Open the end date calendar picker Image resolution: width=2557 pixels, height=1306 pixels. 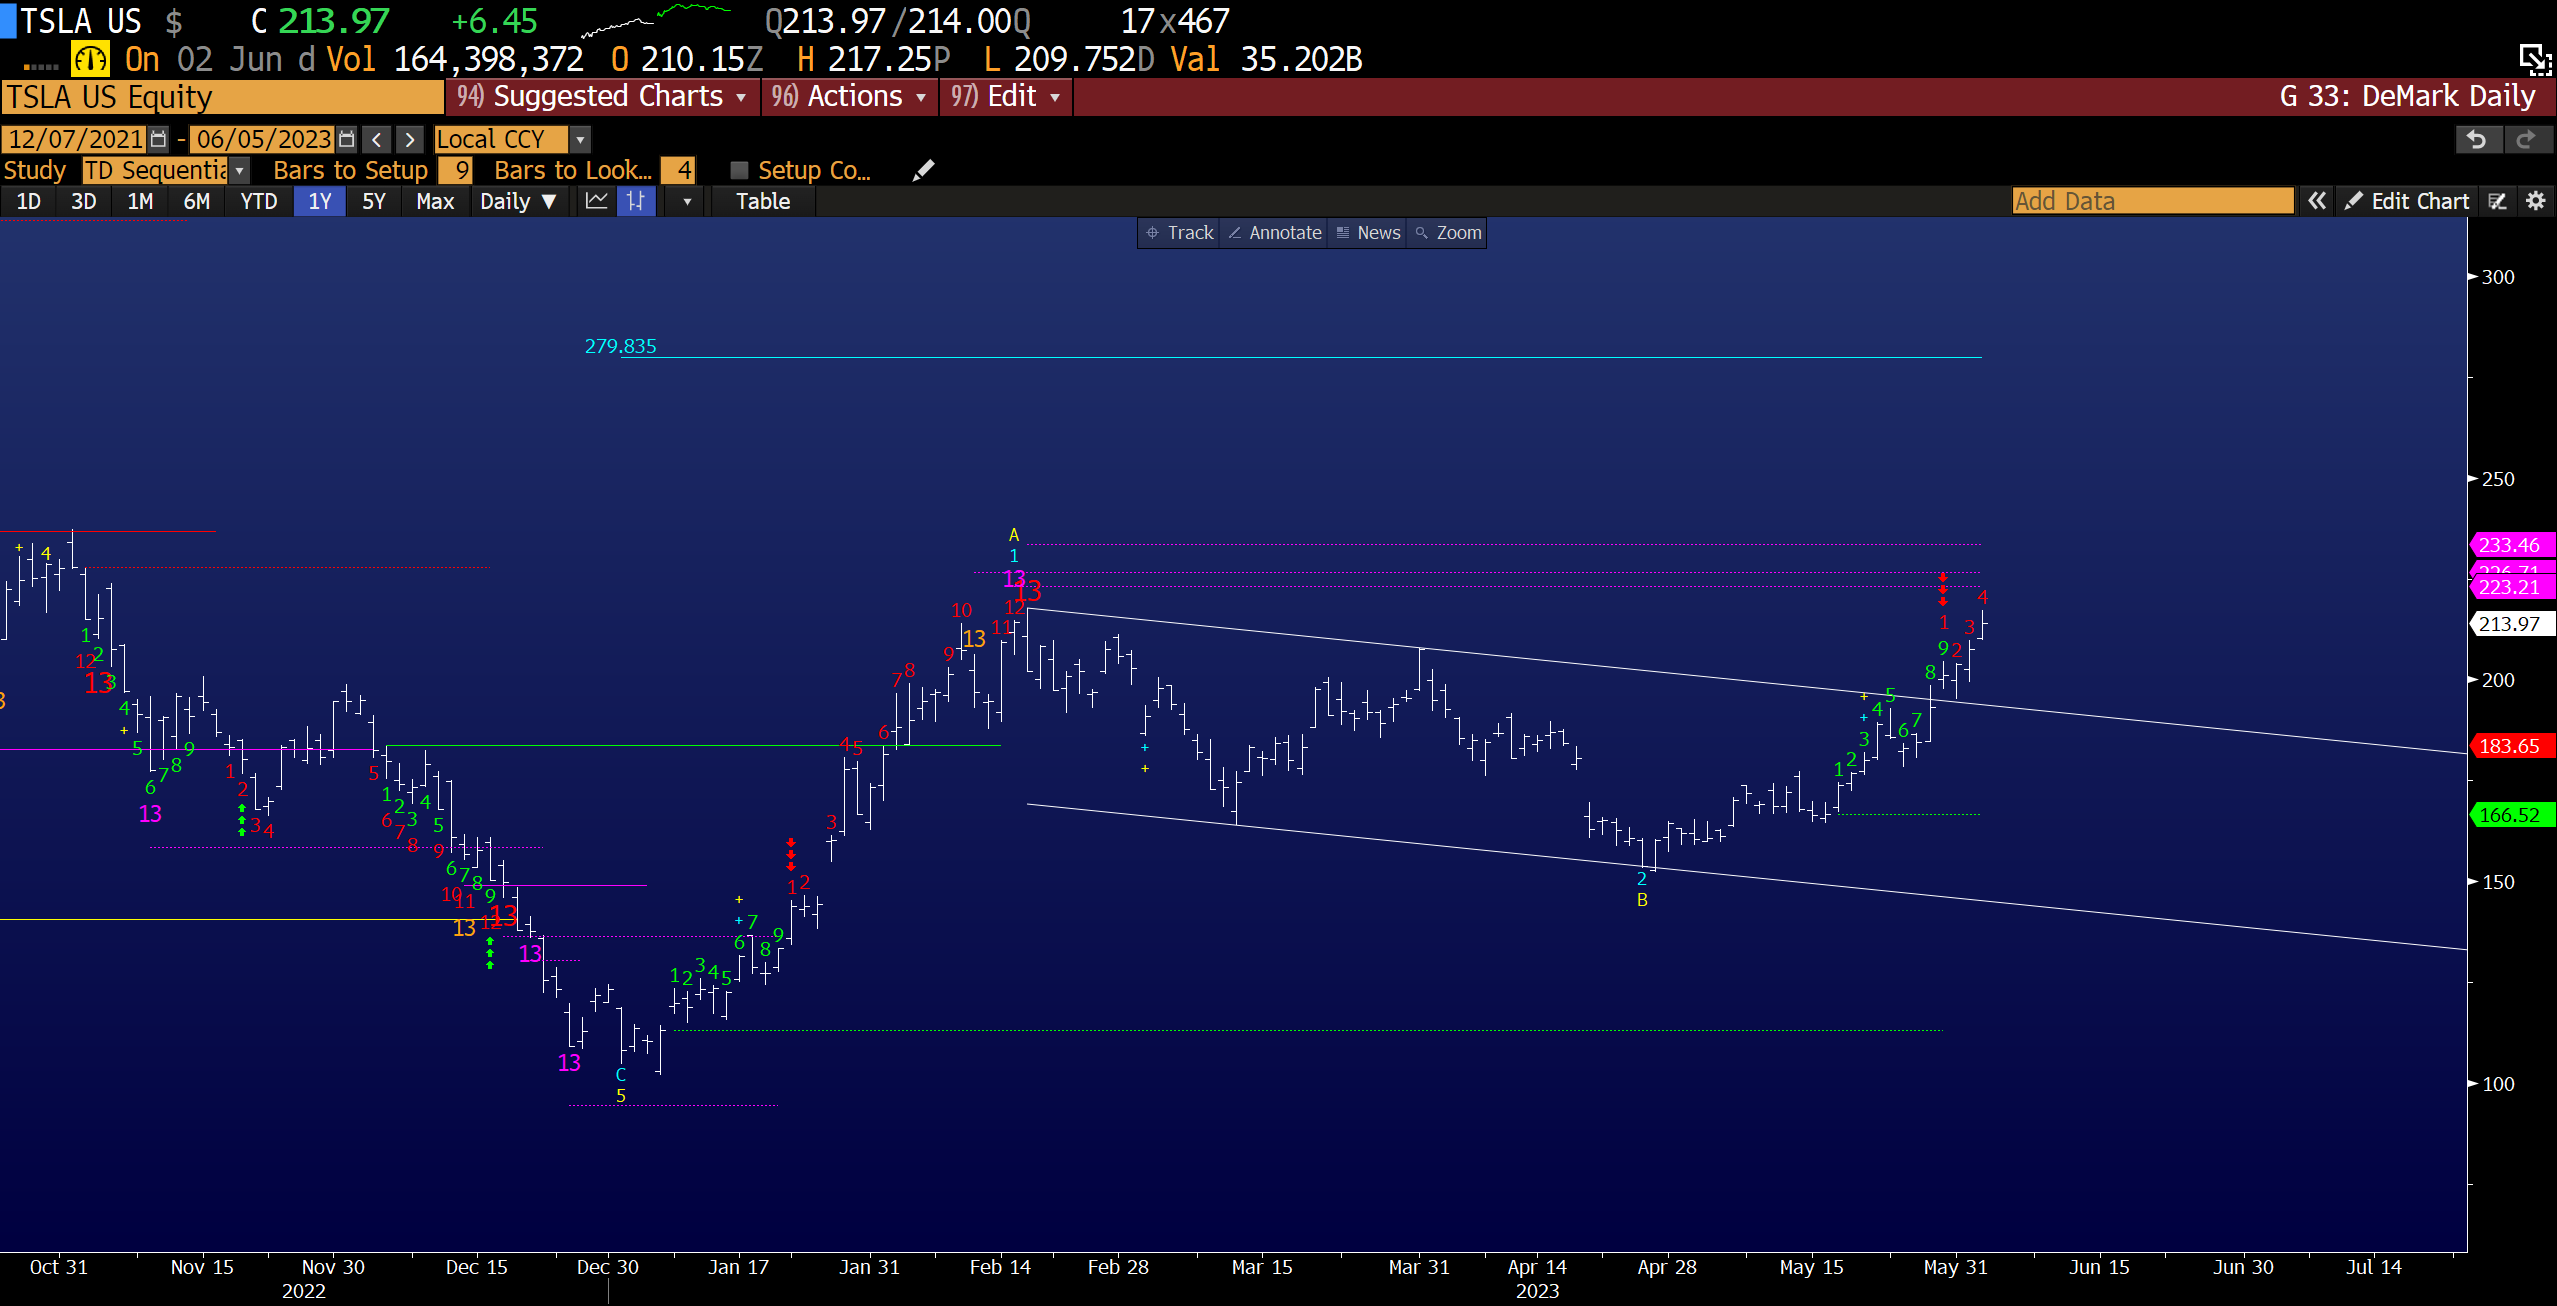click(346, 139)
